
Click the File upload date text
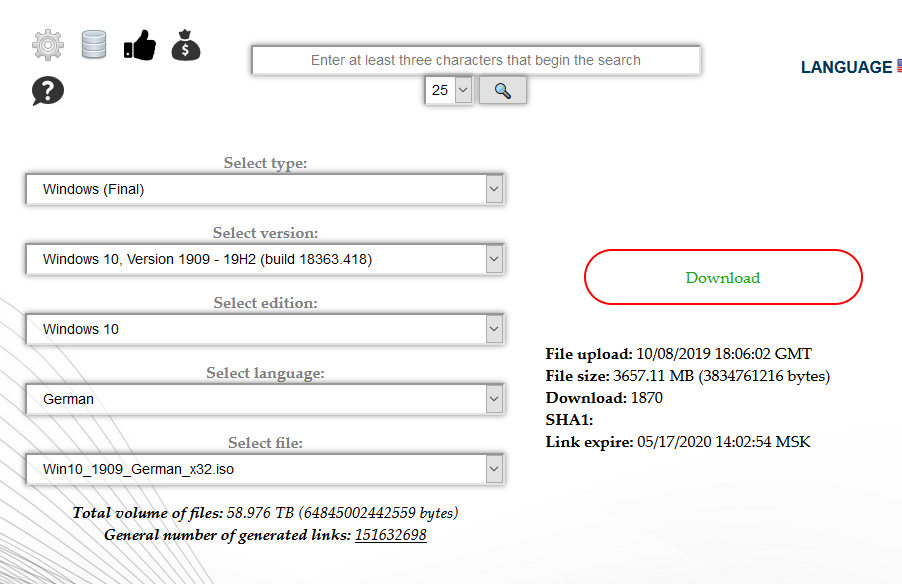678,353
